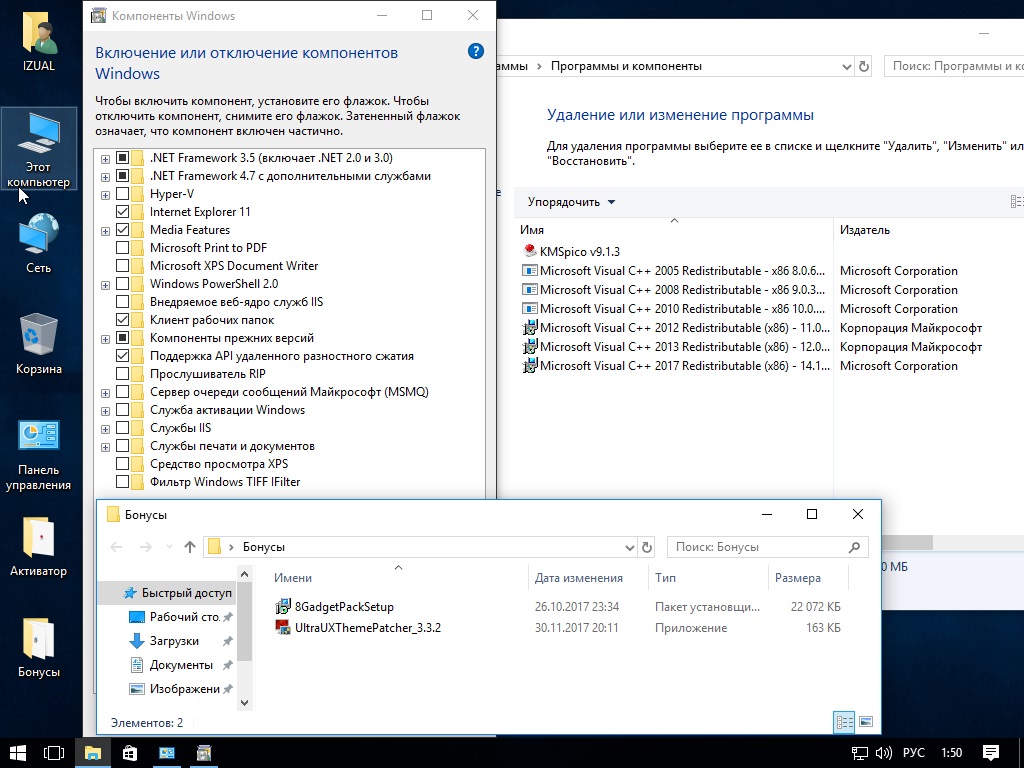The image size is (1024, 768).
Task: Sort Бонусы files by Имени column
Action: point(398,577)
